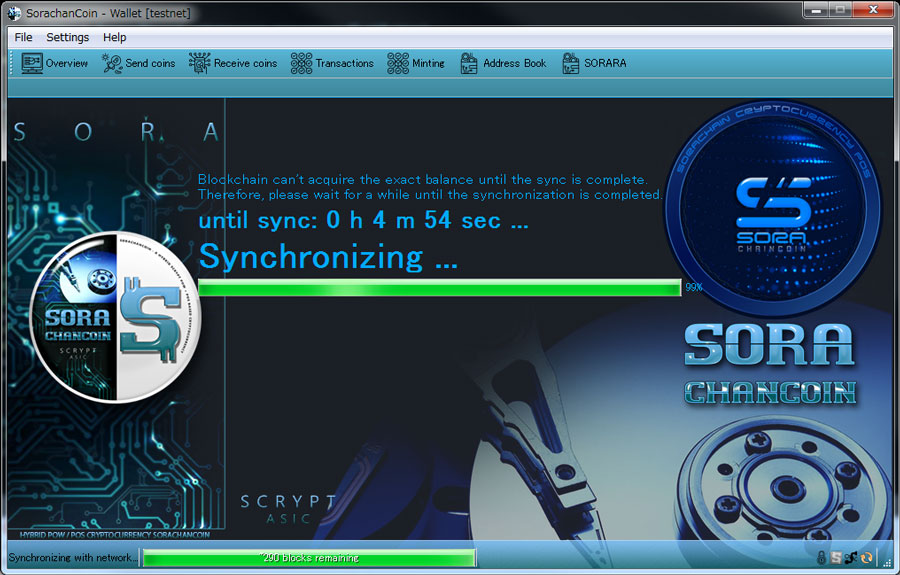Click the 'Blockchain can't acquire' notice text

[430, 187]
